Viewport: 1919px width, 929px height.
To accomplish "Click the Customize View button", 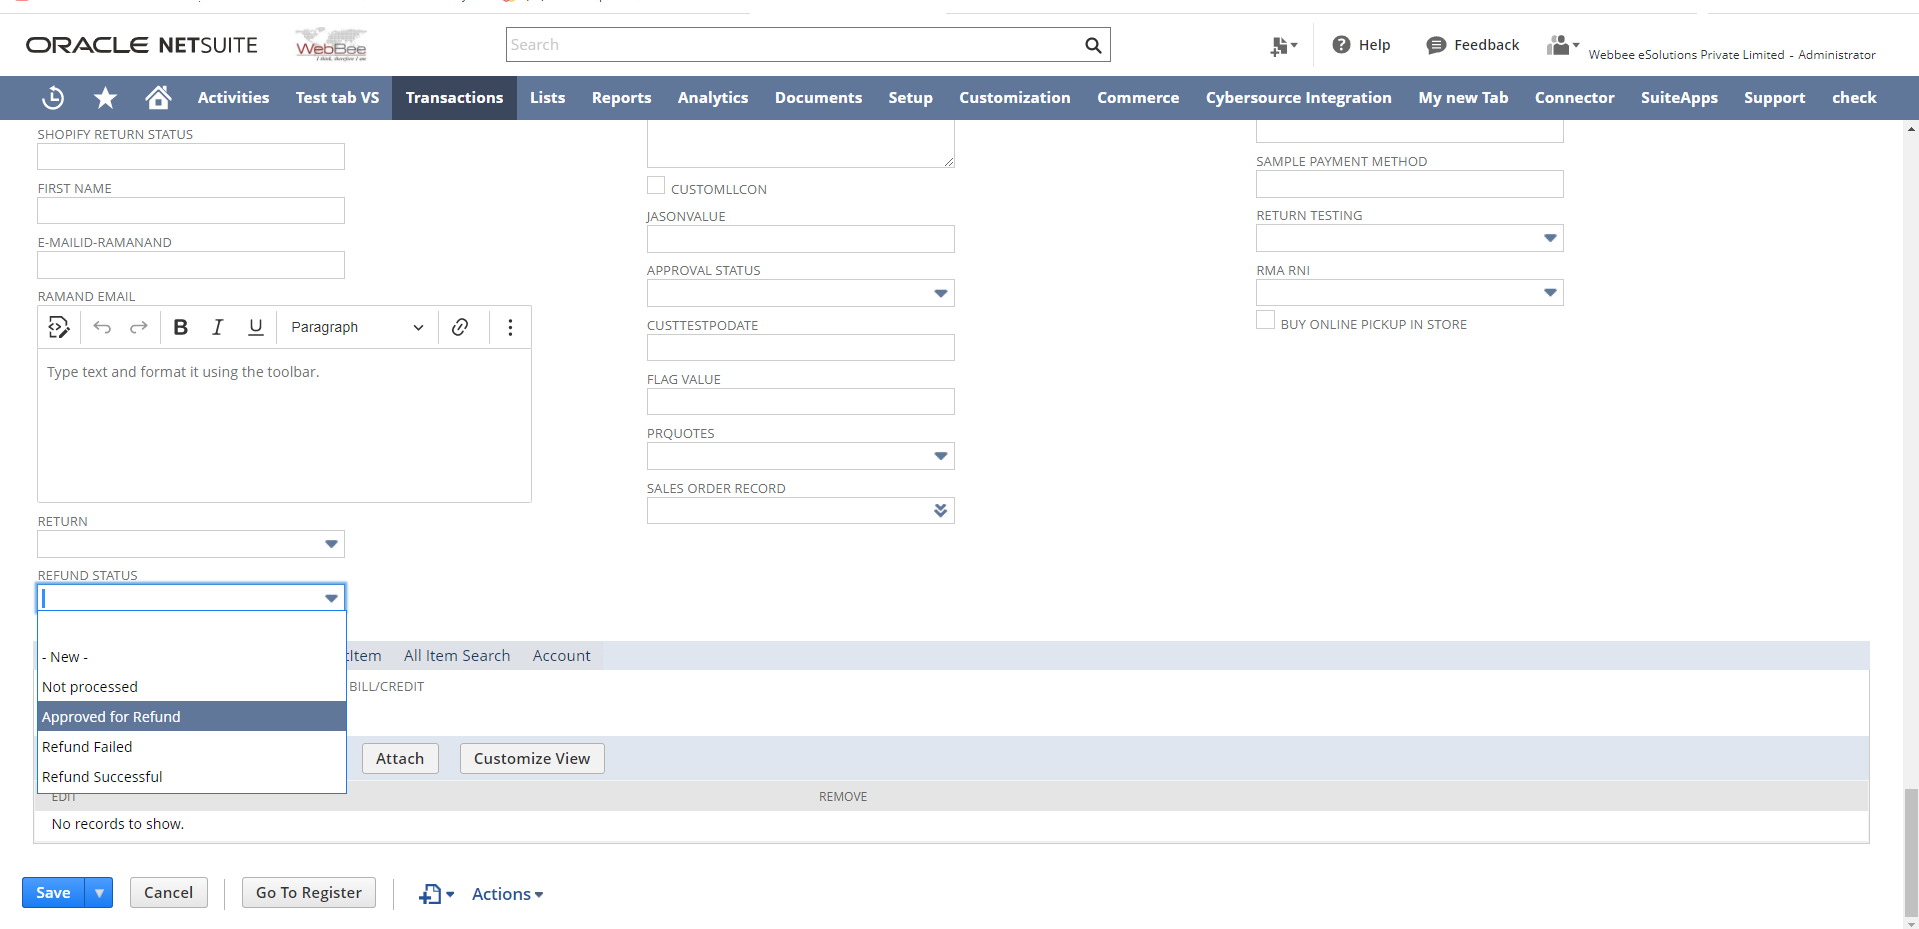I will [531, 758].
